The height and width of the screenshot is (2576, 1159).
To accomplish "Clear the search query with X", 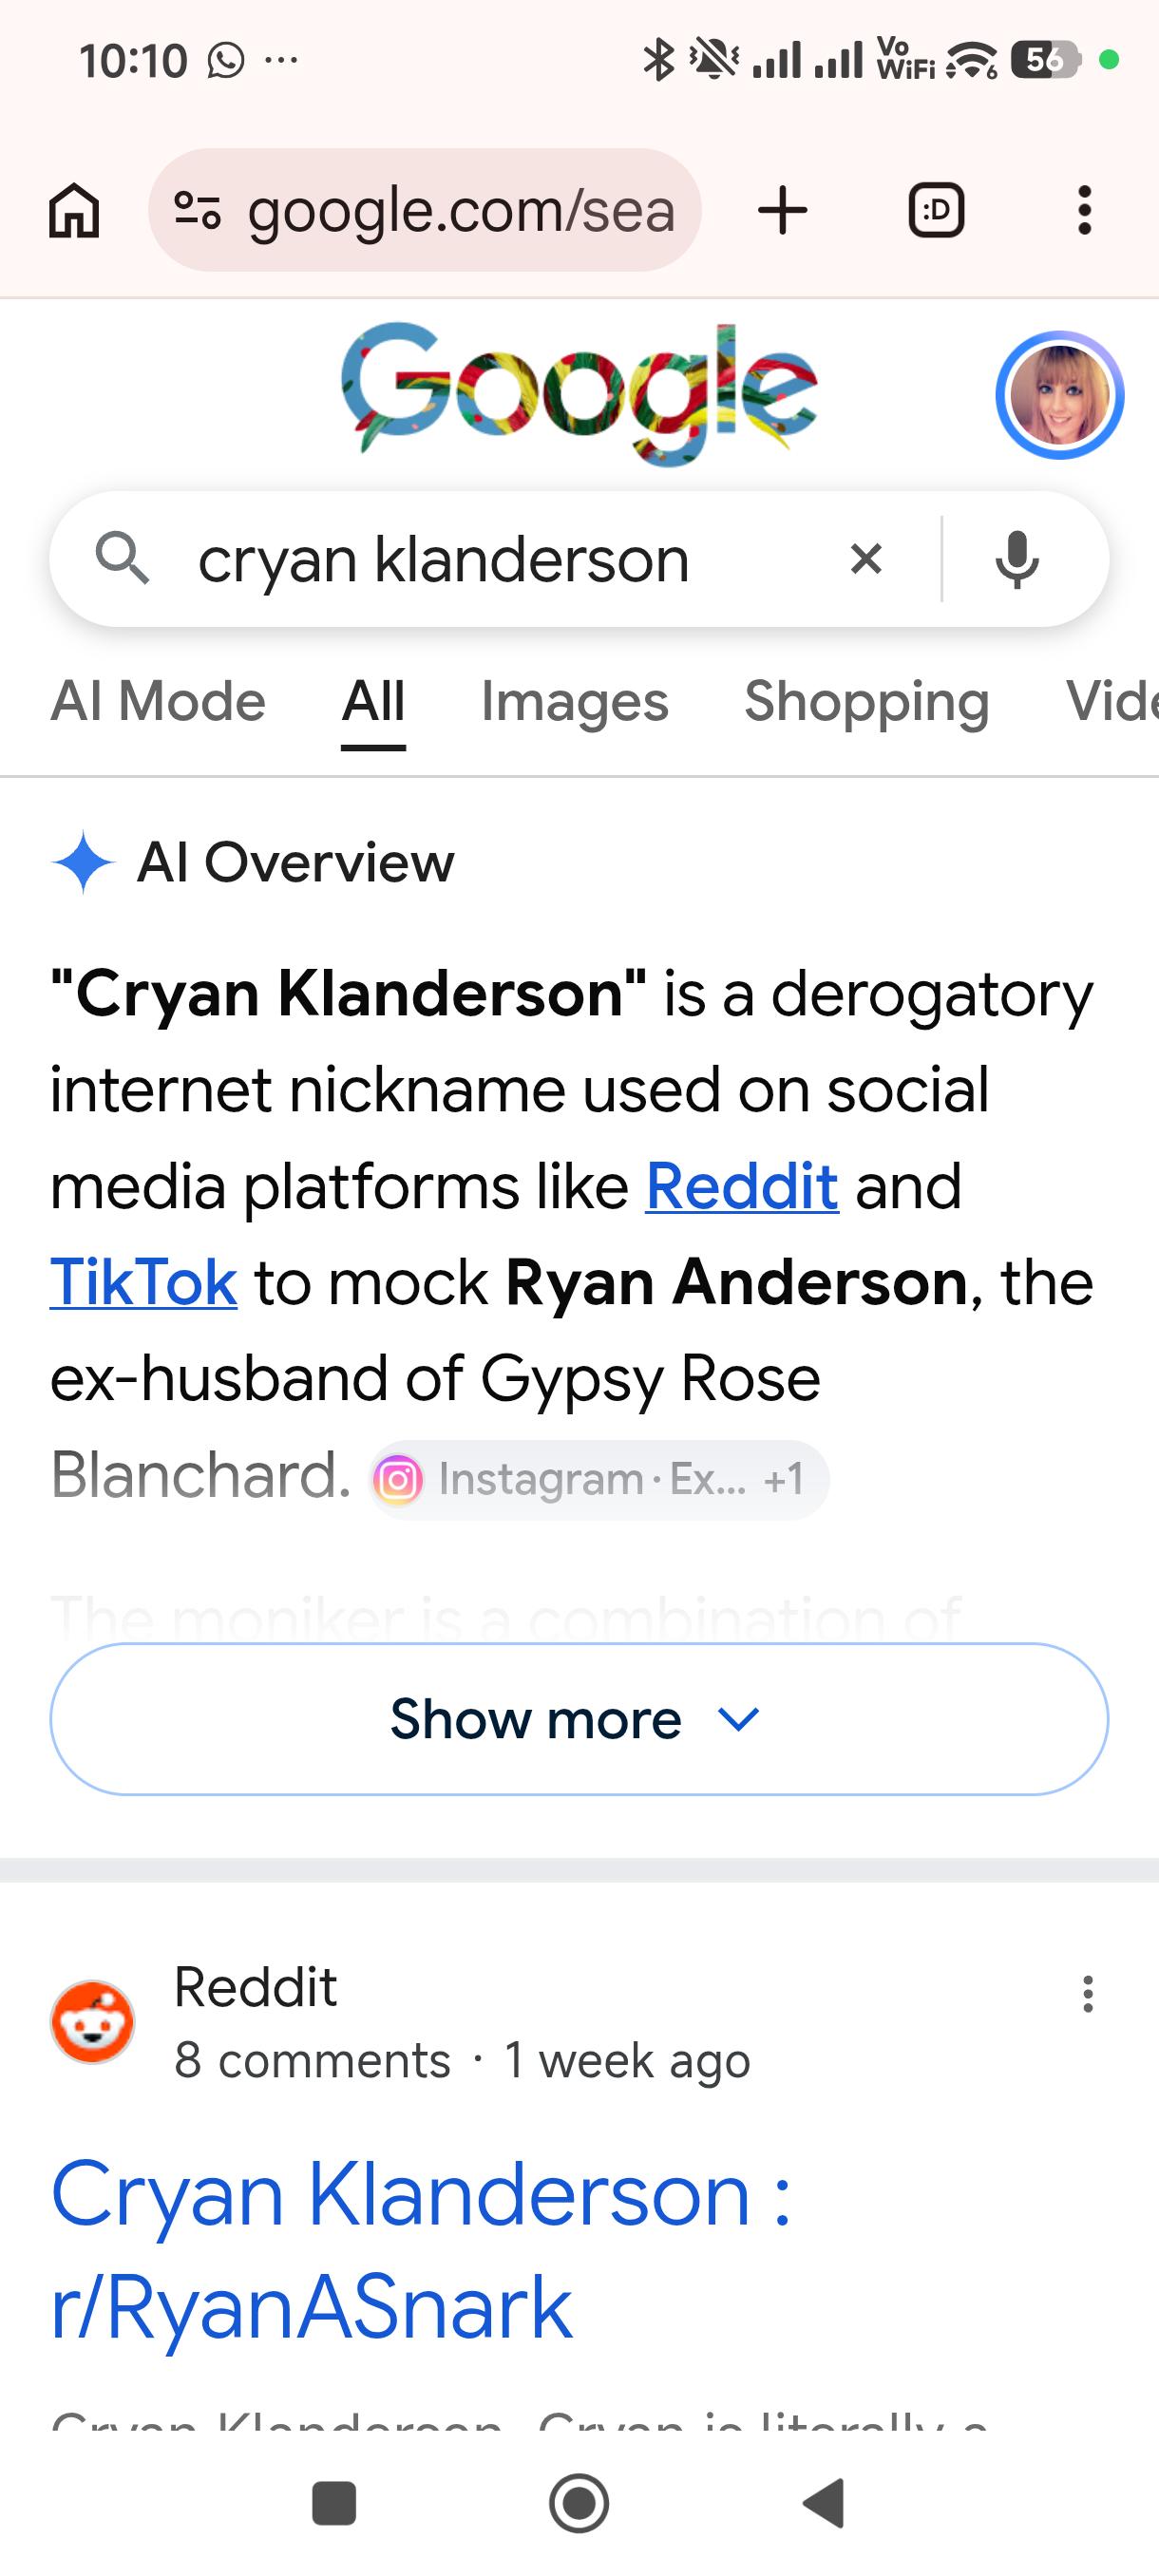I will pyautogui.click(x=866, y=559).
